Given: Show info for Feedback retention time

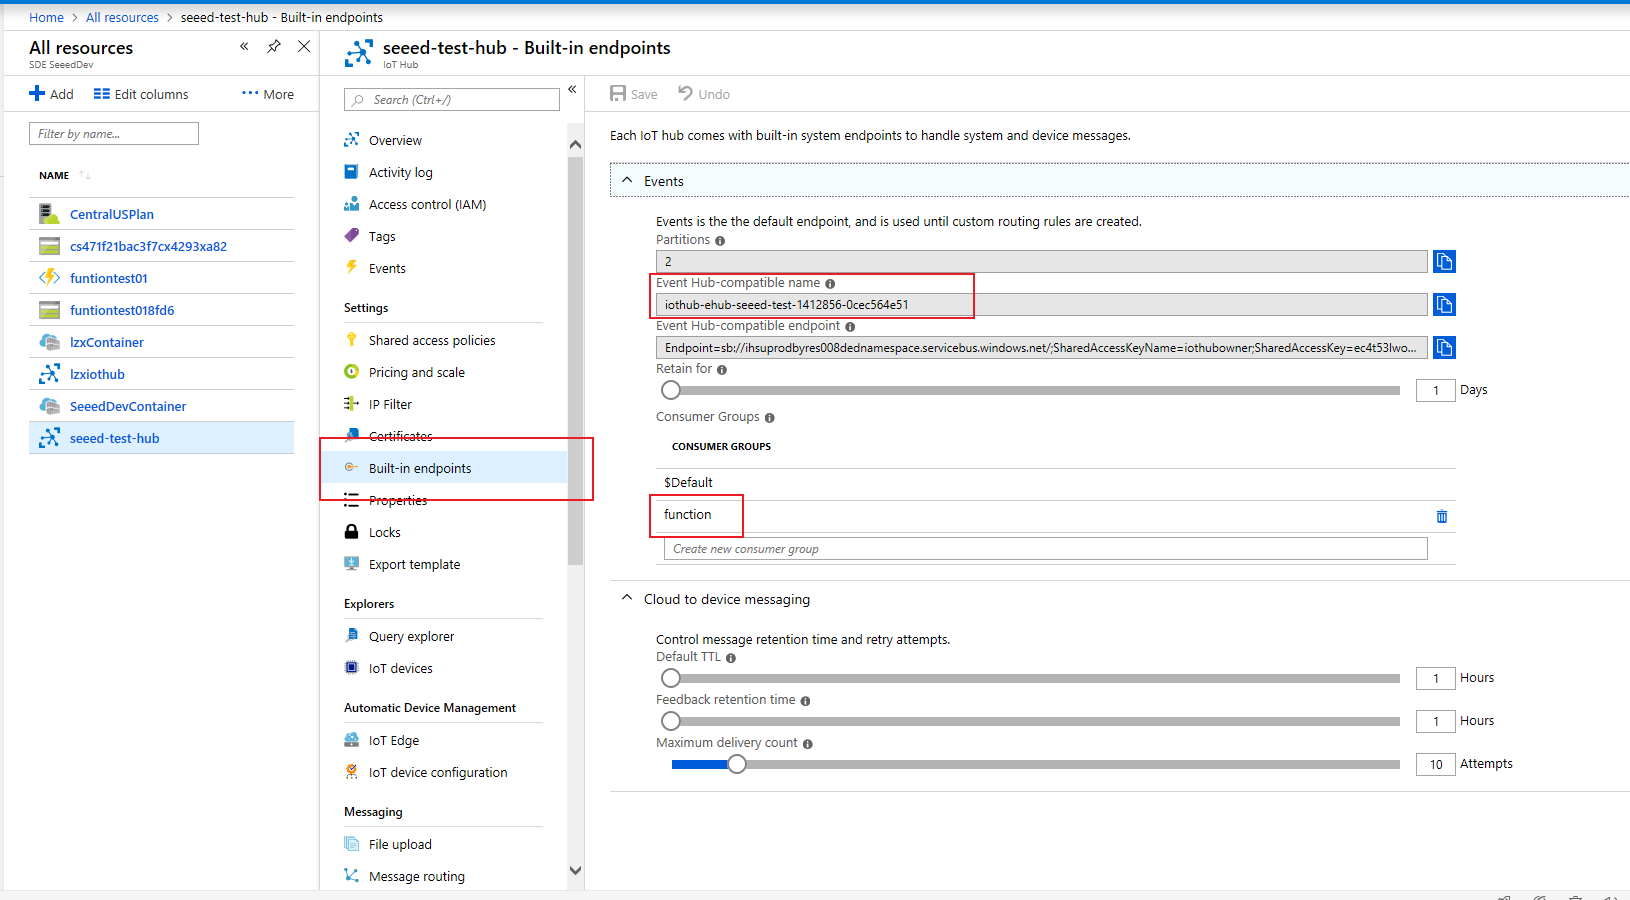Looking at the screenshot, I should [x=805, y=701].
